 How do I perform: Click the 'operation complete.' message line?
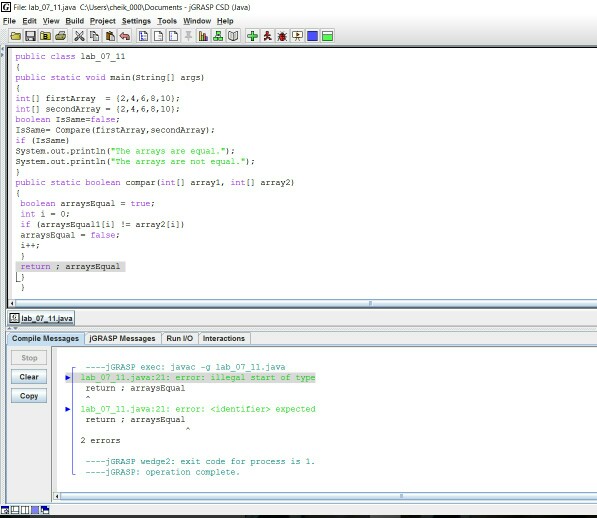click(163, 472)
